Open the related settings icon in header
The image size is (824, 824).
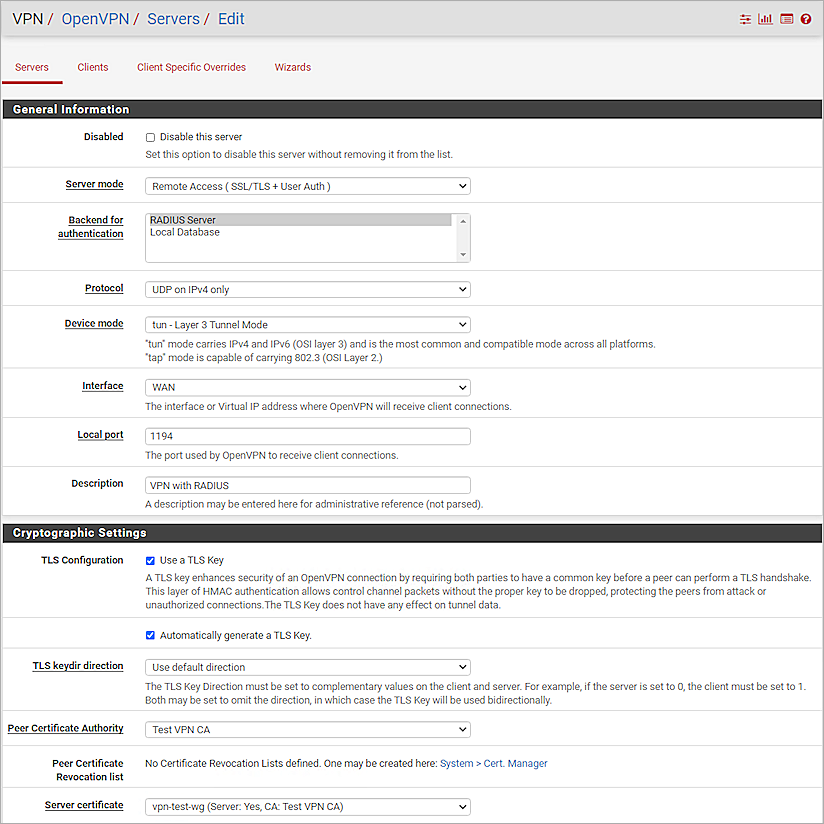click(x=745, y=18)
